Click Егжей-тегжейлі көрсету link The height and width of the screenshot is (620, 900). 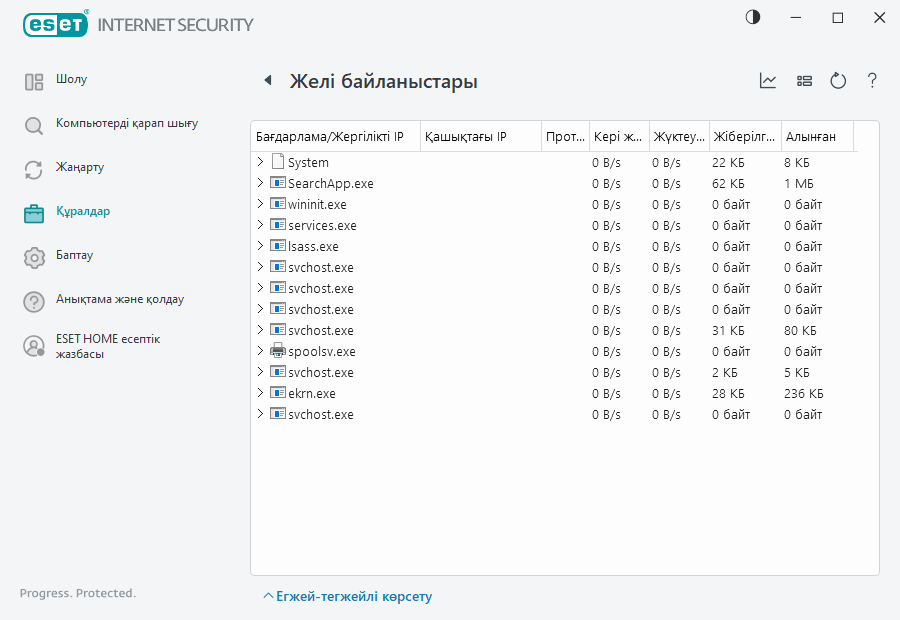347,597
